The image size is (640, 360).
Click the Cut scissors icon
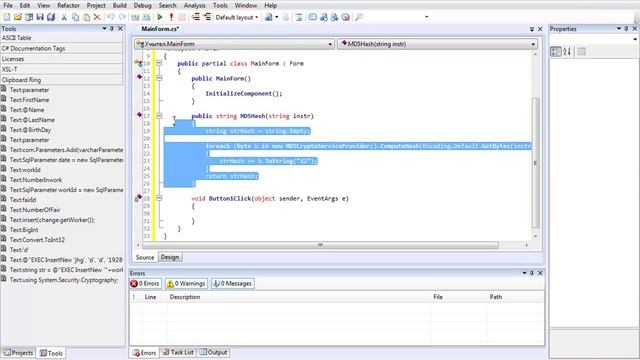coord(64,17)
